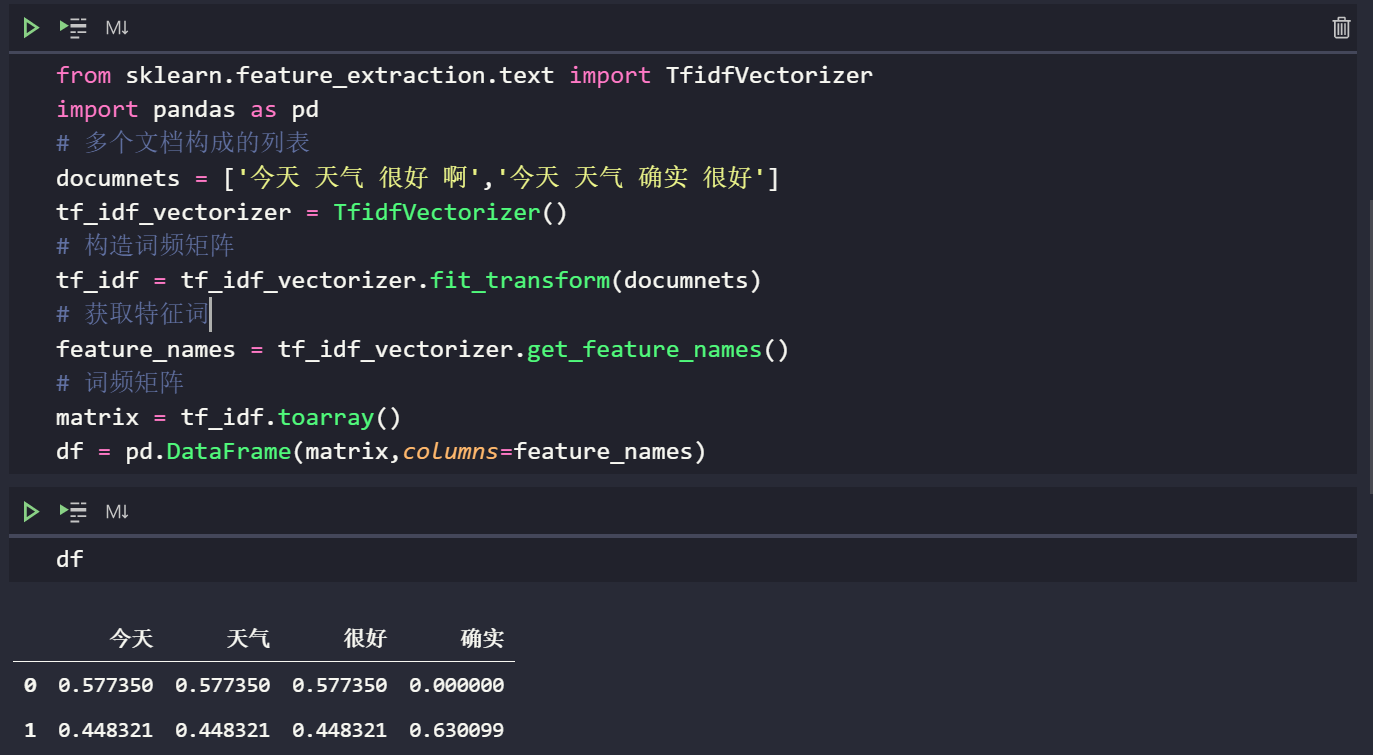Convert the first cell to Markdown via M↓ icon
The width and height of the screenshot is (1373, 755).
[116, 27]
